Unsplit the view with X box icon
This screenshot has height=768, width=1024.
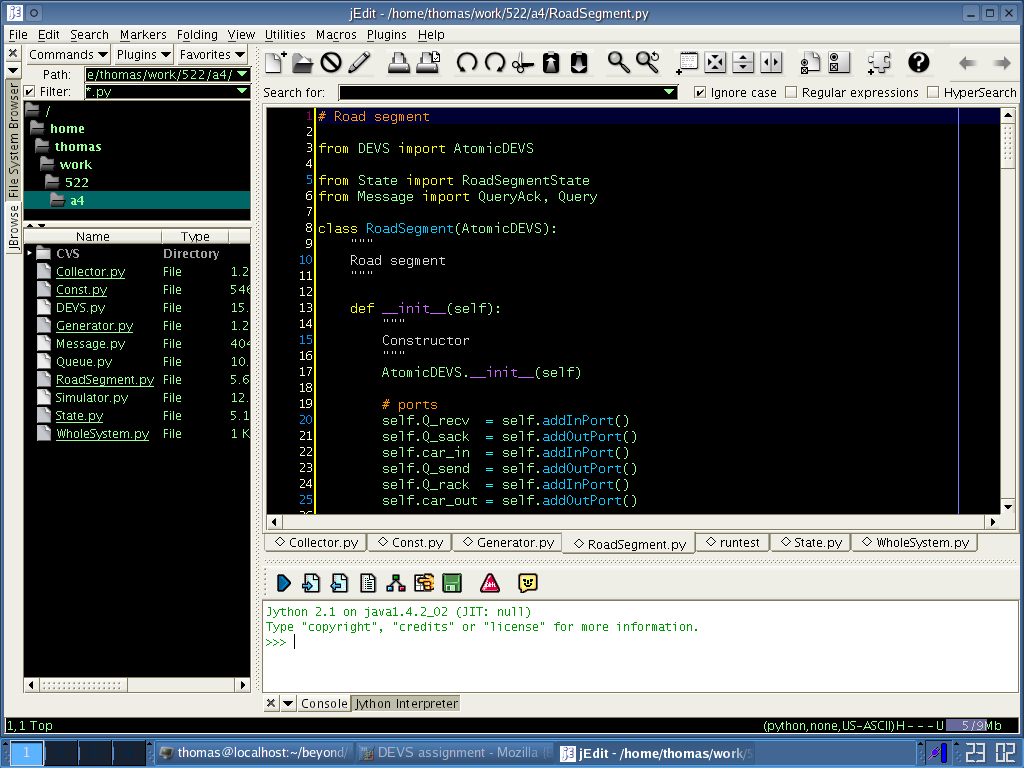pos(715,62)
